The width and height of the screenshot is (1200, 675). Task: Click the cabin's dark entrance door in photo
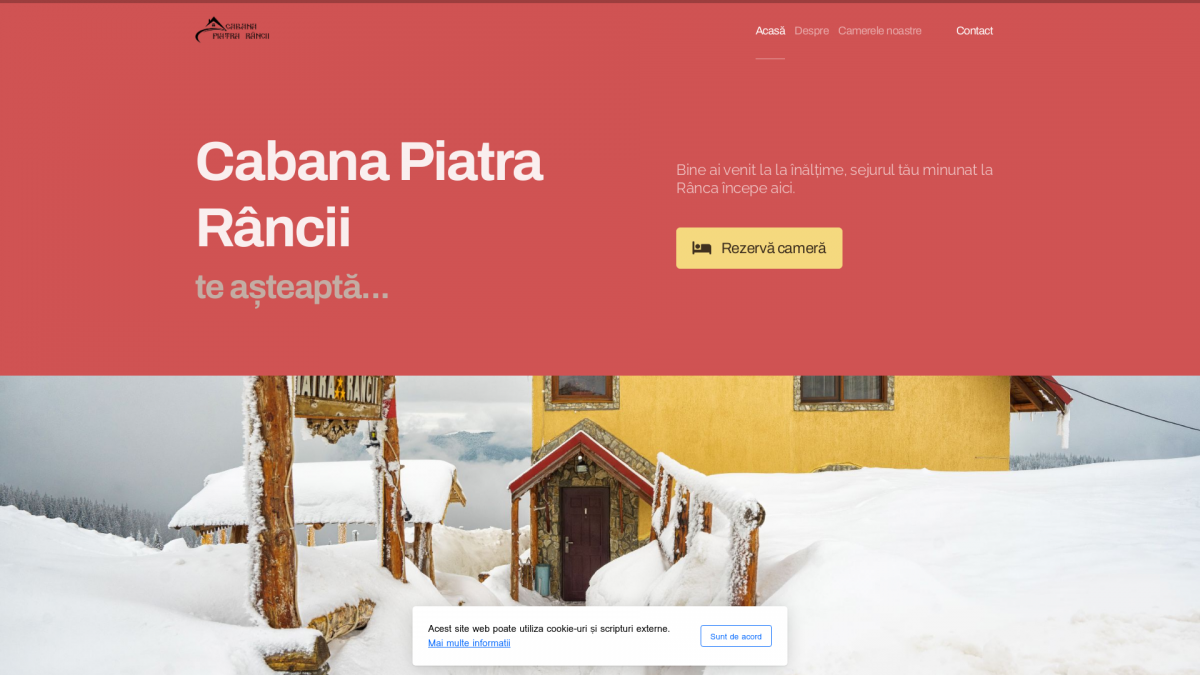(585, 542)
